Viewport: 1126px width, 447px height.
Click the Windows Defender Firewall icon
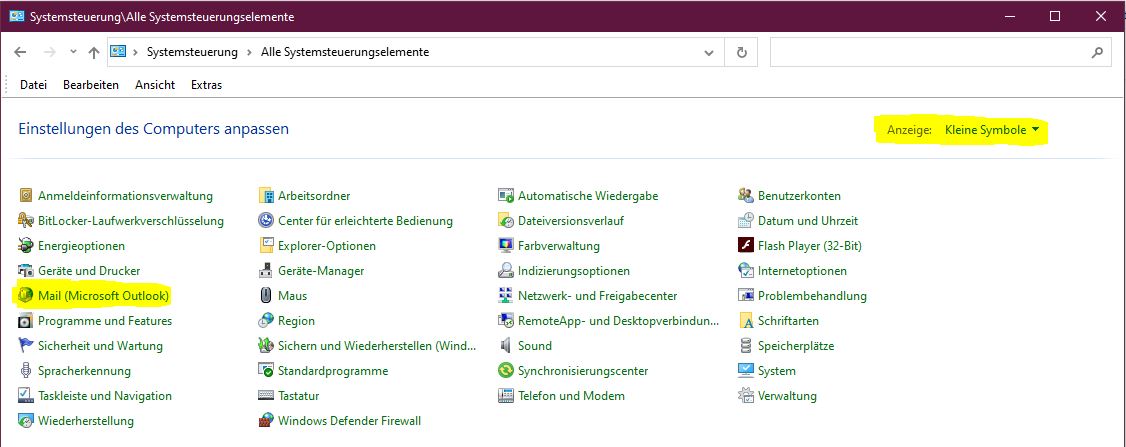tap(266, 421)
